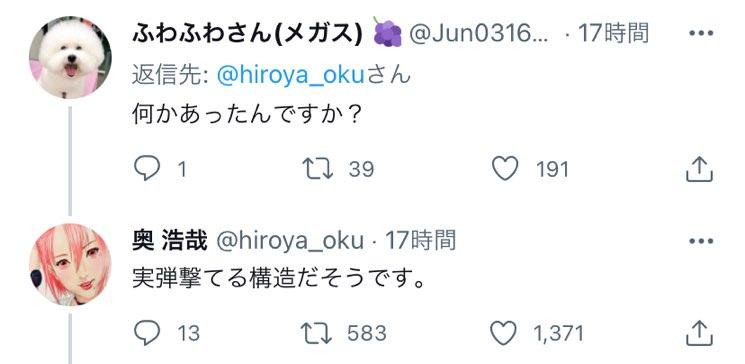The height and width of the screenshot is (364, 745).
Task: Open the gray @hiroya_oku handle by 奥 浩哉
Action: click(x=290, y=241)
